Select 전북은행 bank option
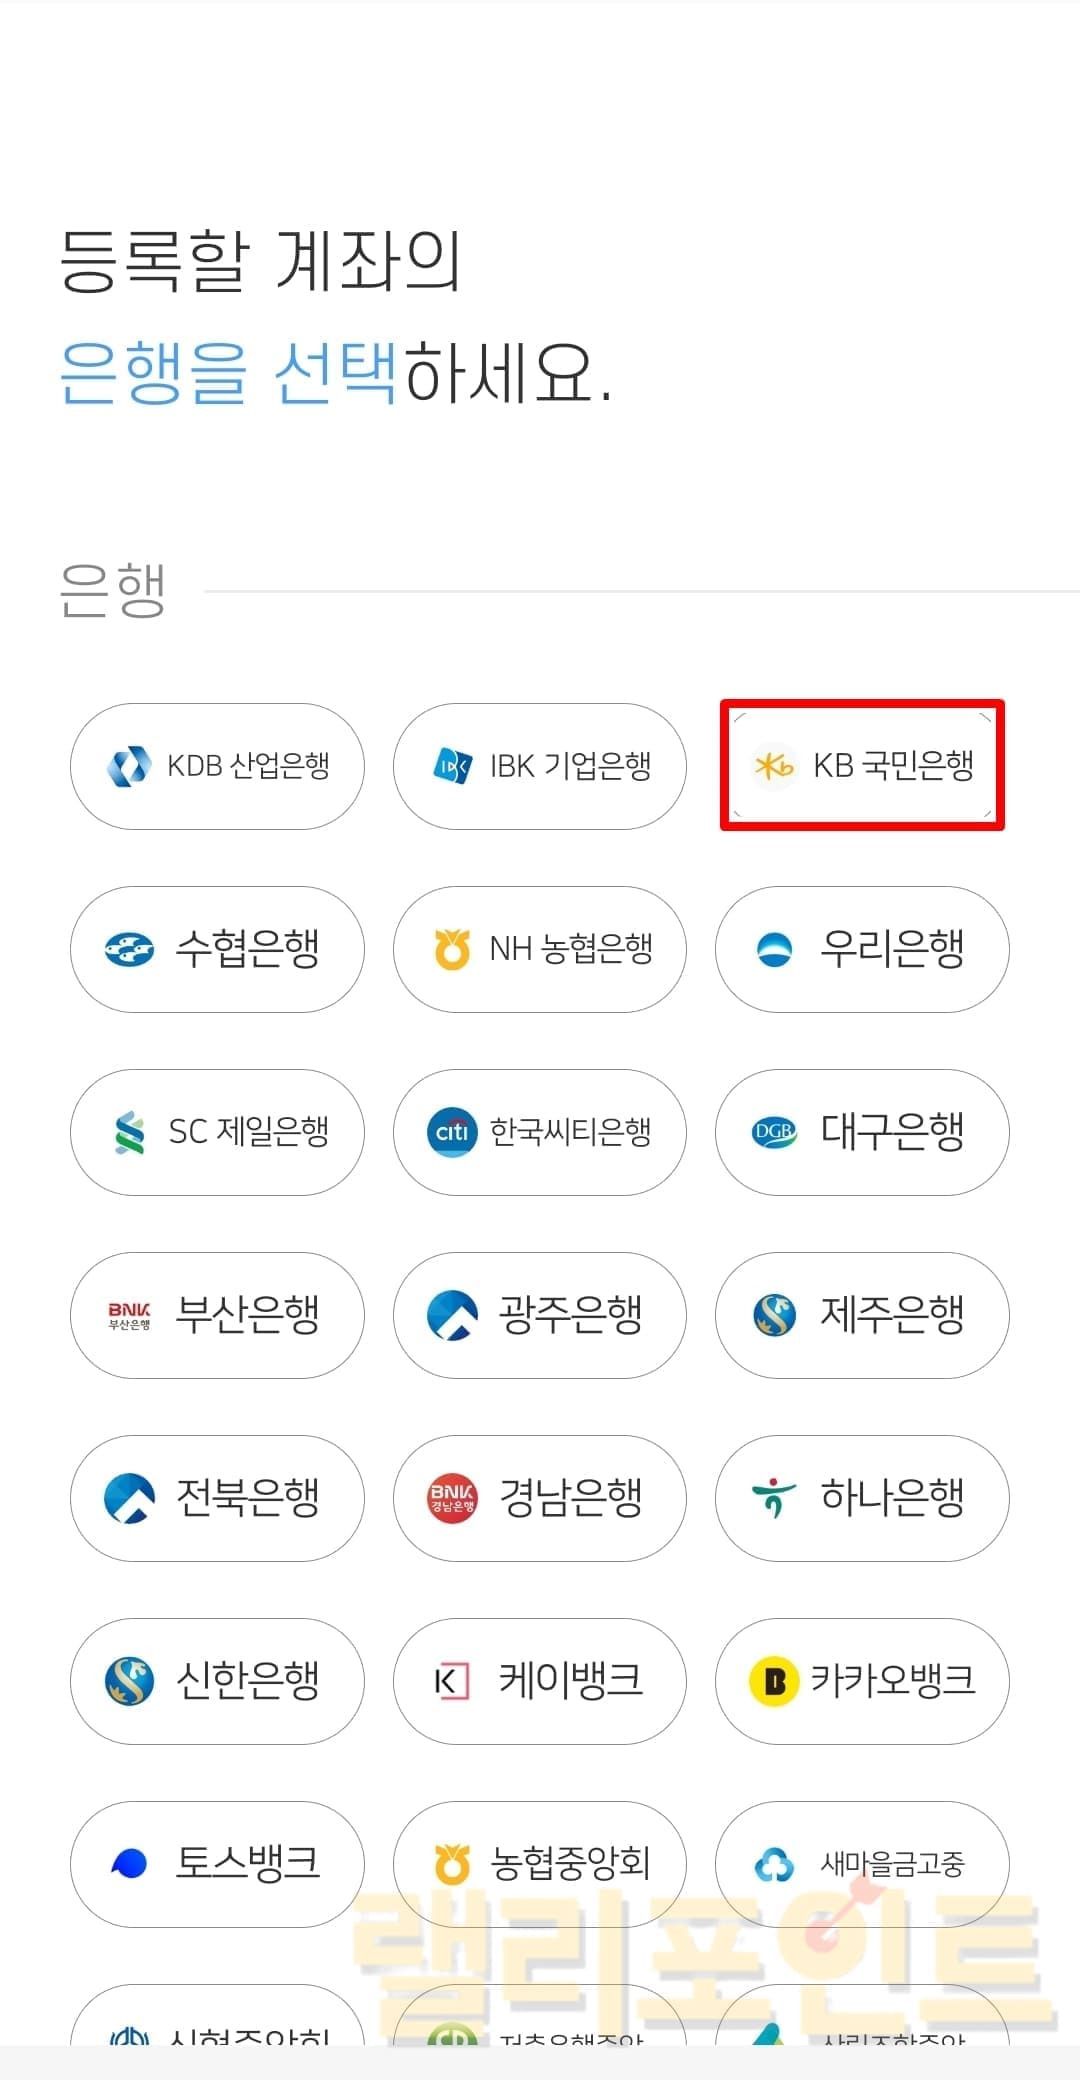The height and width of the screenshot is (2080, 1080). click(217, 1498)
